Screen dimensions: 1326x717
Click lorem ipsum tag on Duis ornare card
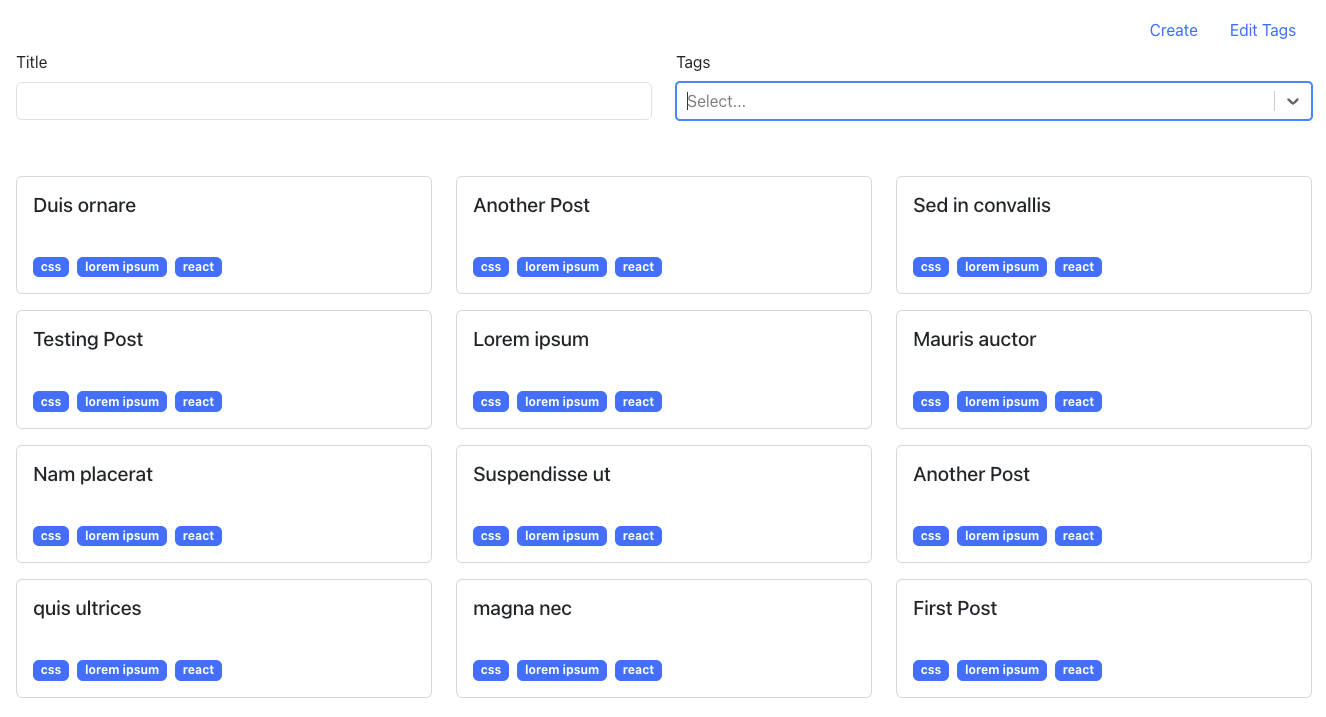coord(122,267)
